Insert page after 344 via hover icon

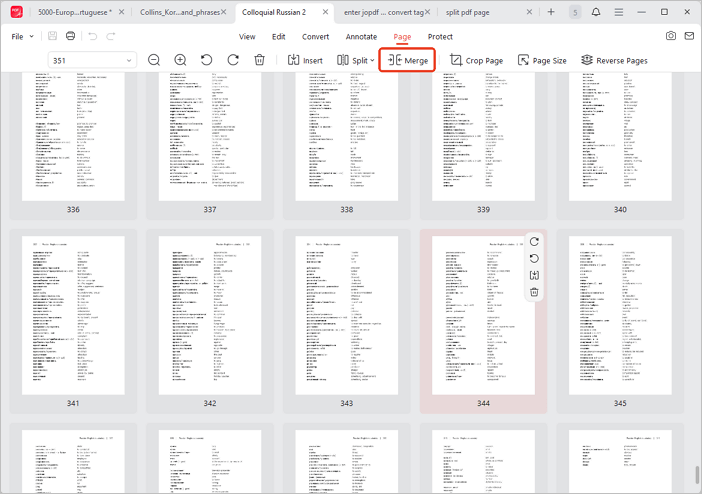(x=534, y=275)
